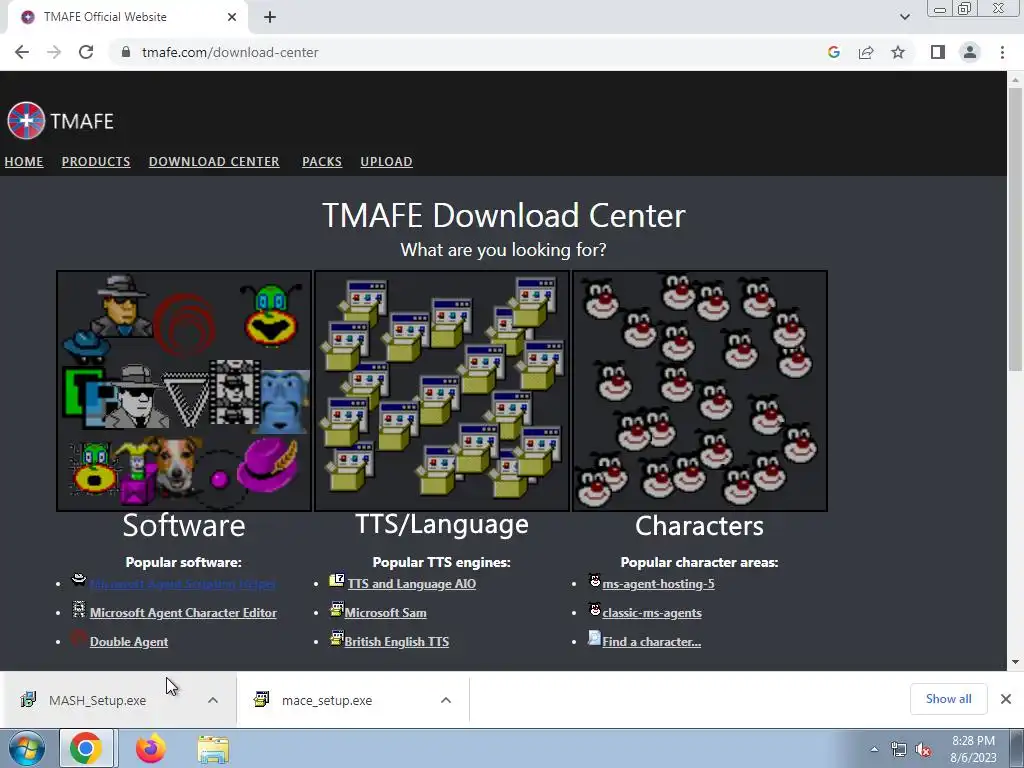Image resolution: width=1024 pixels, height=768 pixels.
Task: Click the page vertical scrollbar thumb
Action: pyautogui.click(x=1015, y=229)
